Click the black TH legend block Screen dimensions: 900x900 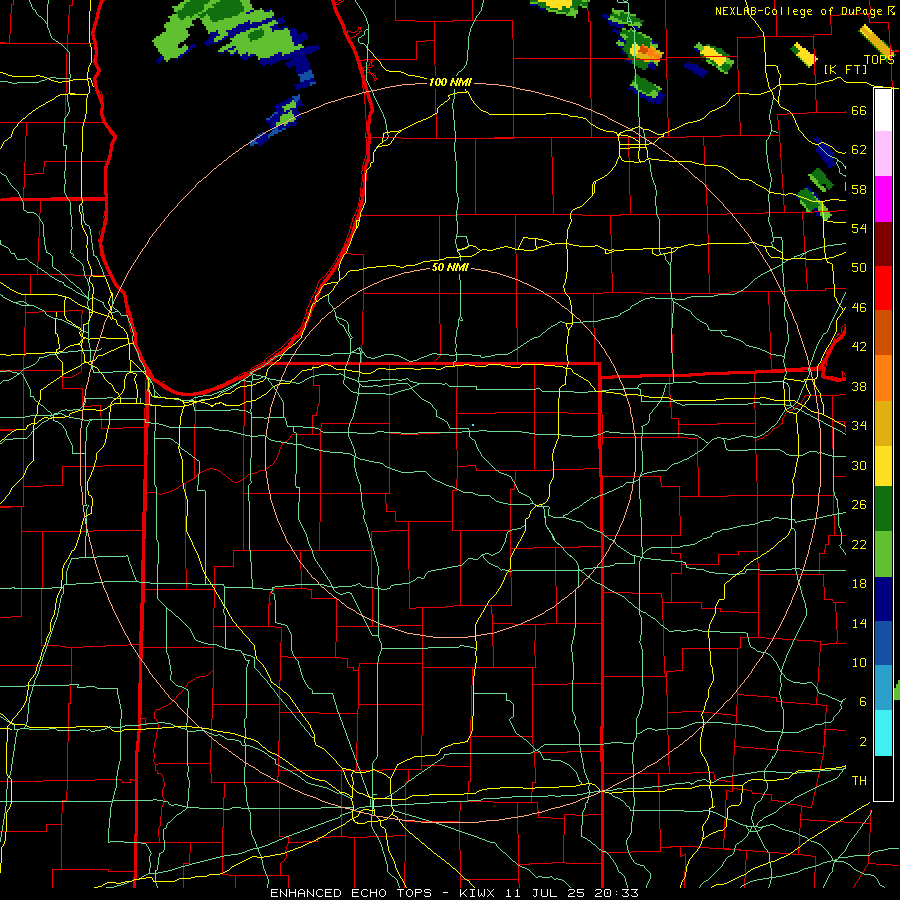pos(883,778)
